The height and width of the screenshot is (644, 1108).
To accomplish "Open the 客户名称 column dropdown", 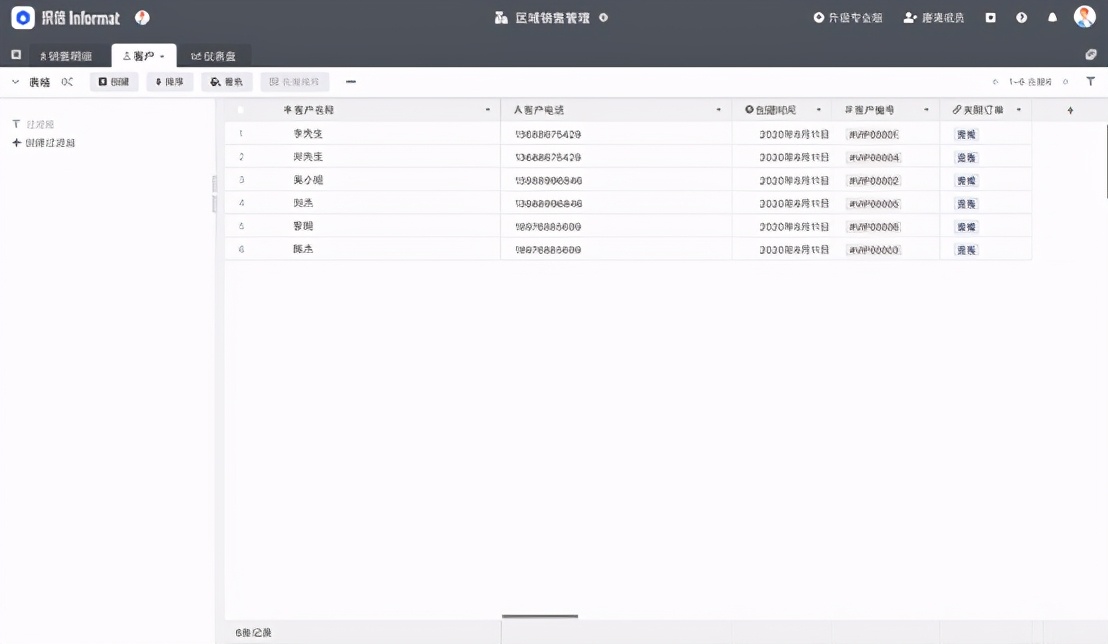I will pyautogui.click(x=487, y=109).
